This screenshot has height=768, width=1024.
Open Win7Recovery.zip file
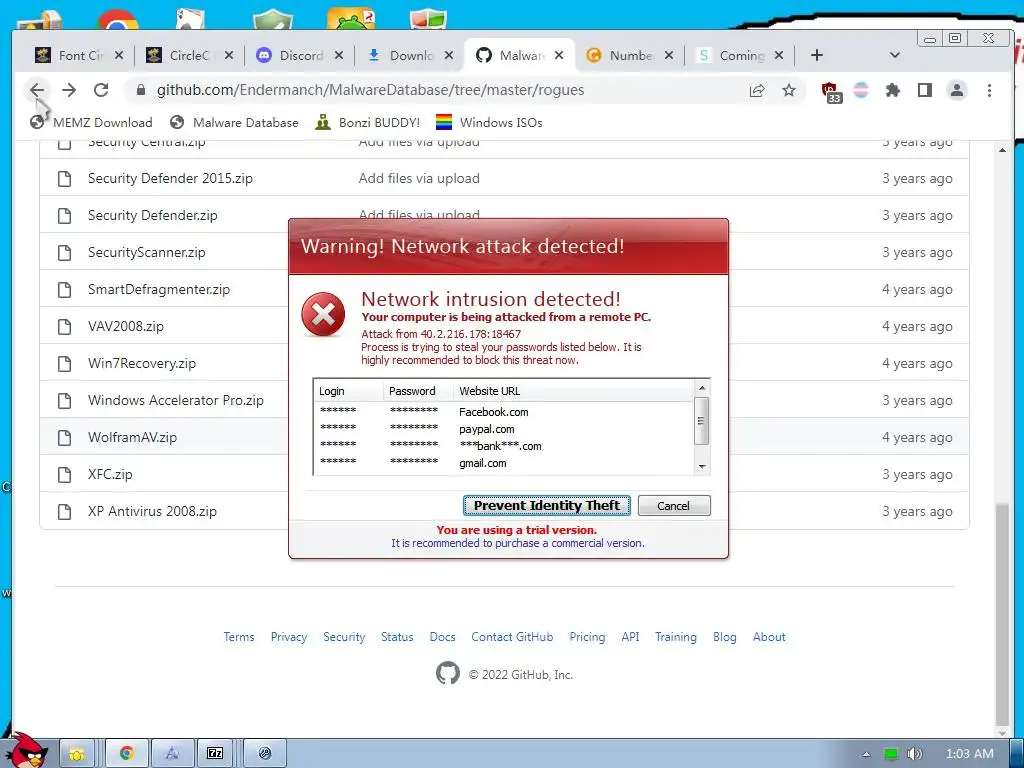point(142,364)
